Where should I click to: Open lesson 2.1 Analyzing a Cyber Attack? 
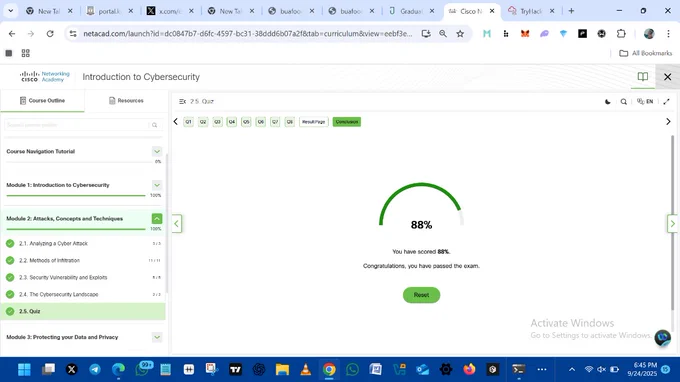[83, 244]
